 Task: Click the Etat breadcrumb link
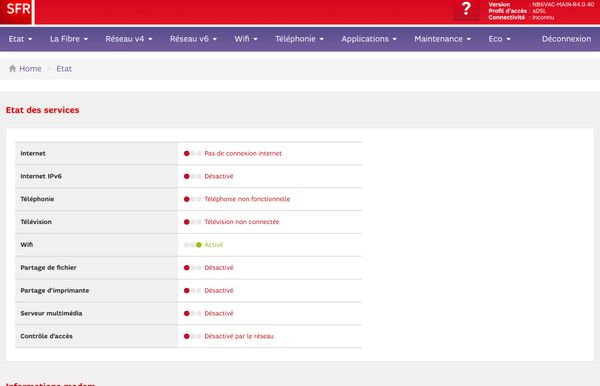pyautogui.click(x=64, y=69)
